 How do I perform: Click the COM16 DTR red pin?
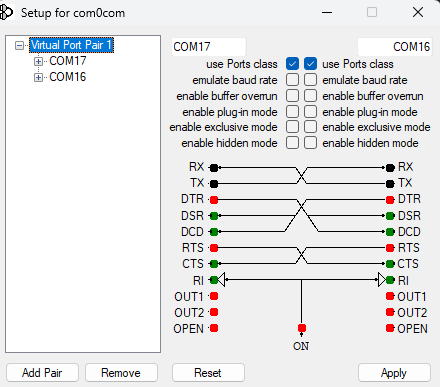tap(390, 200)
